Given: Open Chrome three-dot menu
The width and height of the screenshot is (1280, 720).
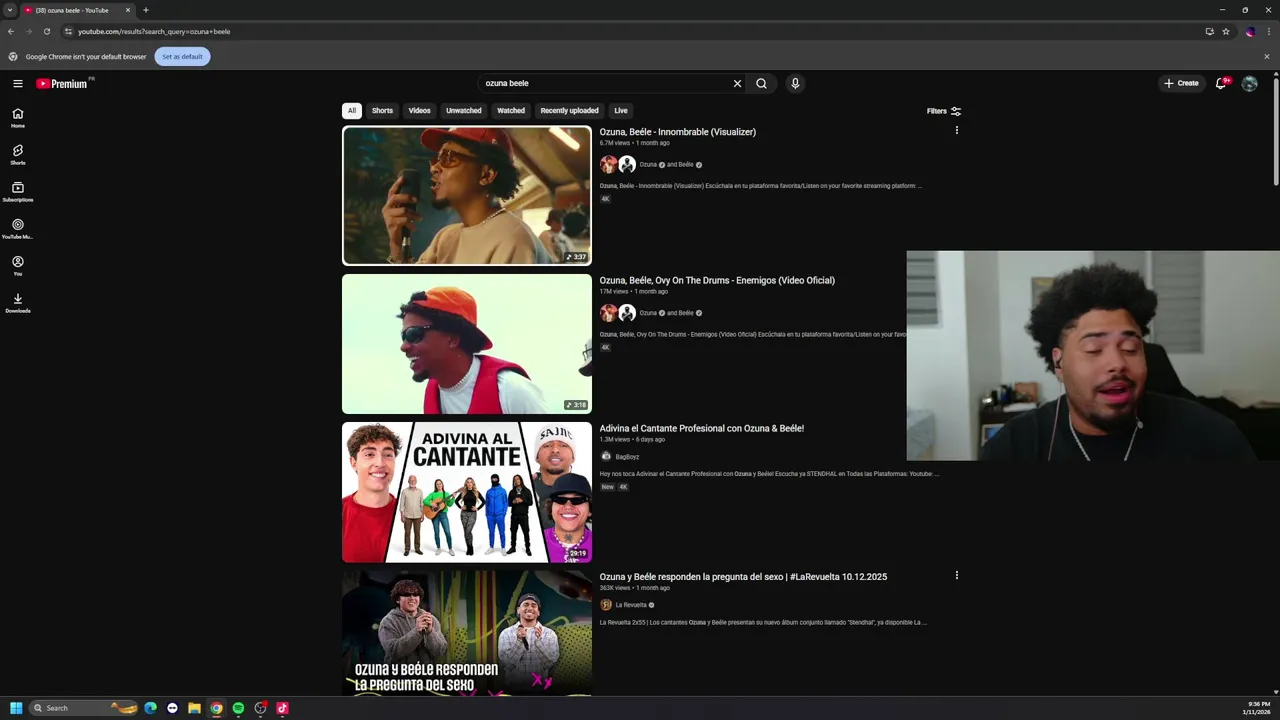Looking at the screenshot, I should tap(1267, 31).
